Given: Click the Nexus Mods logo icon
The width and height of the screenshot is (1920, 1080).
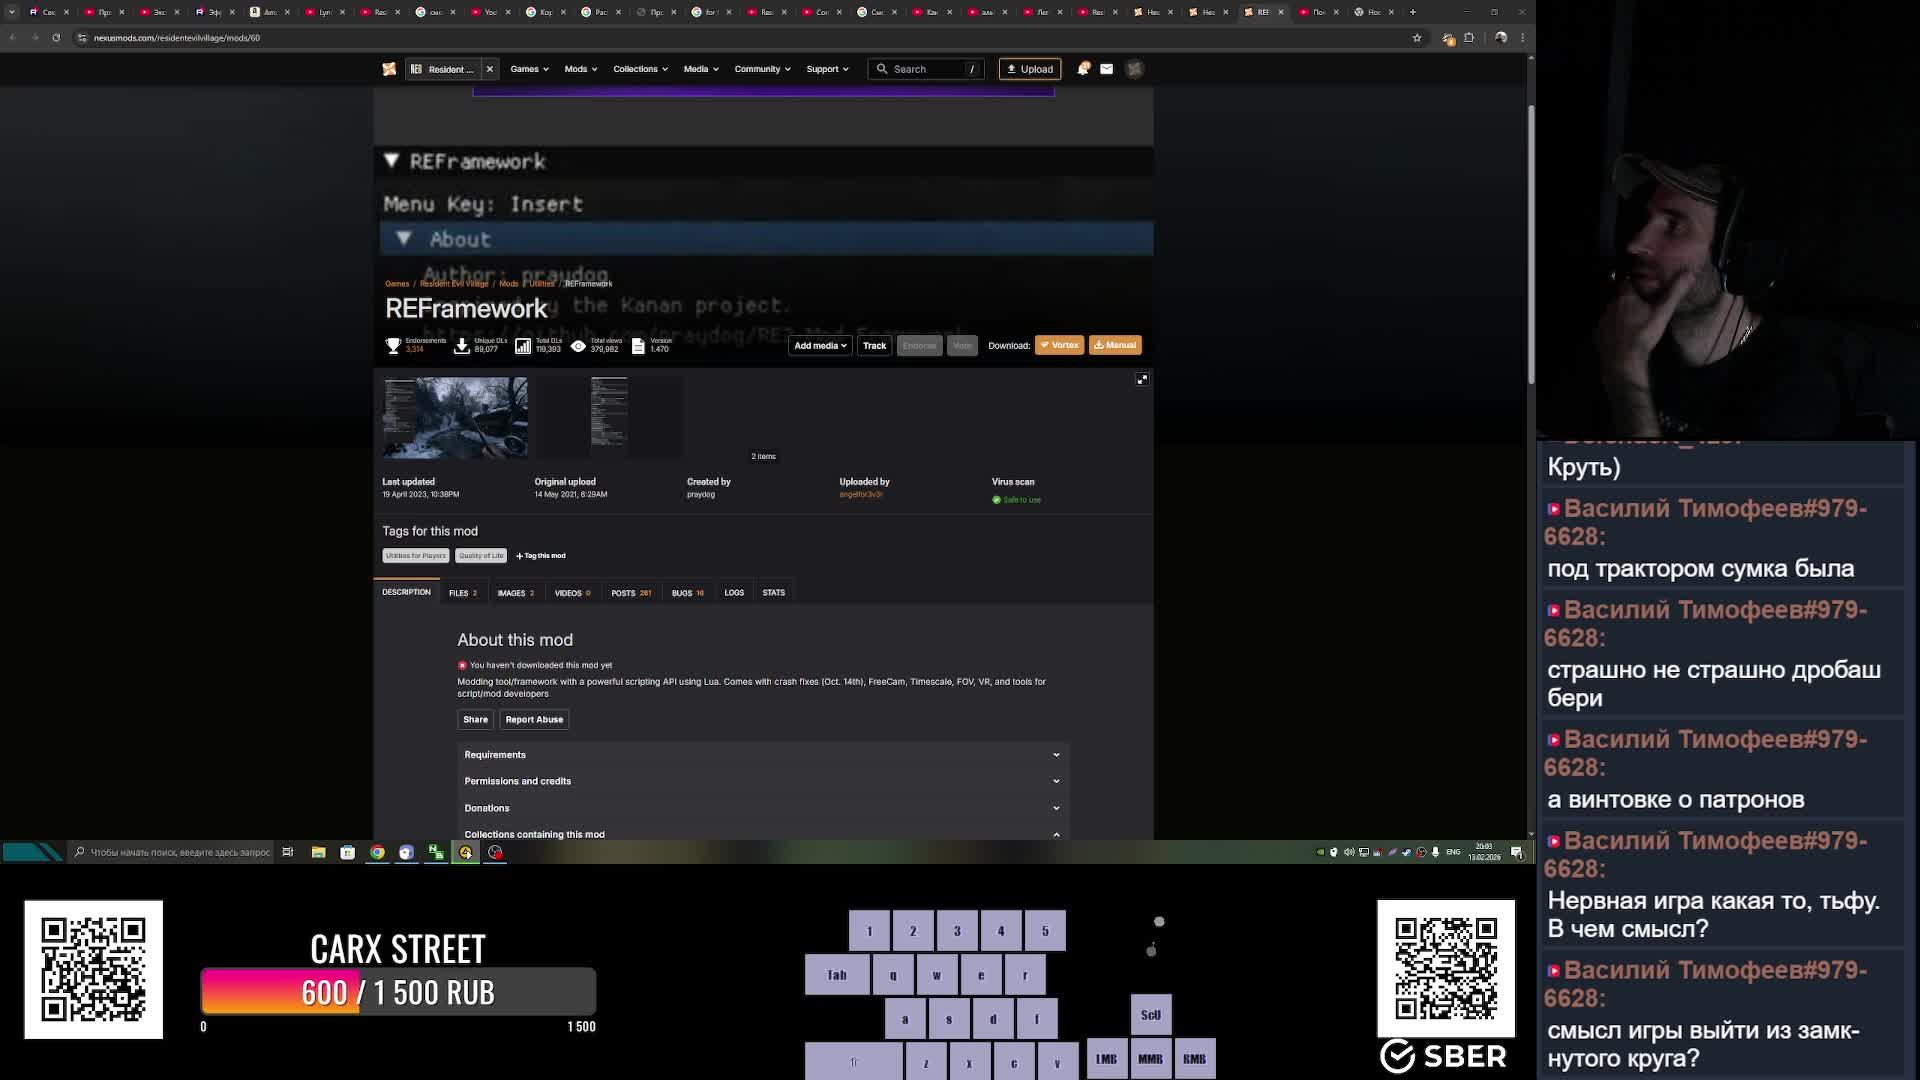Looking at the screenshot, I should click(389, 69).
